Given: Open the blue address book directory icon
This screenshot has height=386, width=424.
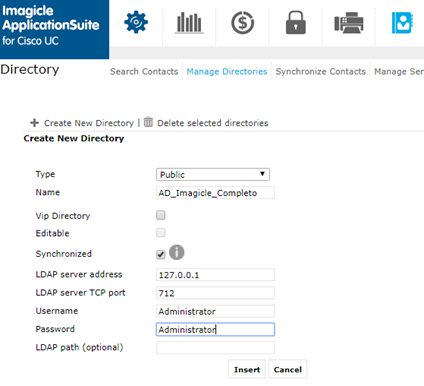Looking at the screenshot, I should point(402,23).
